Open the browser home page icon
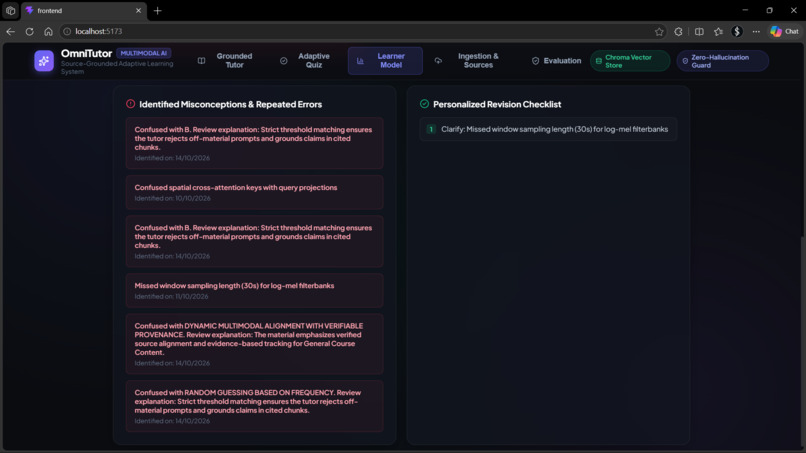 [48, 31]
